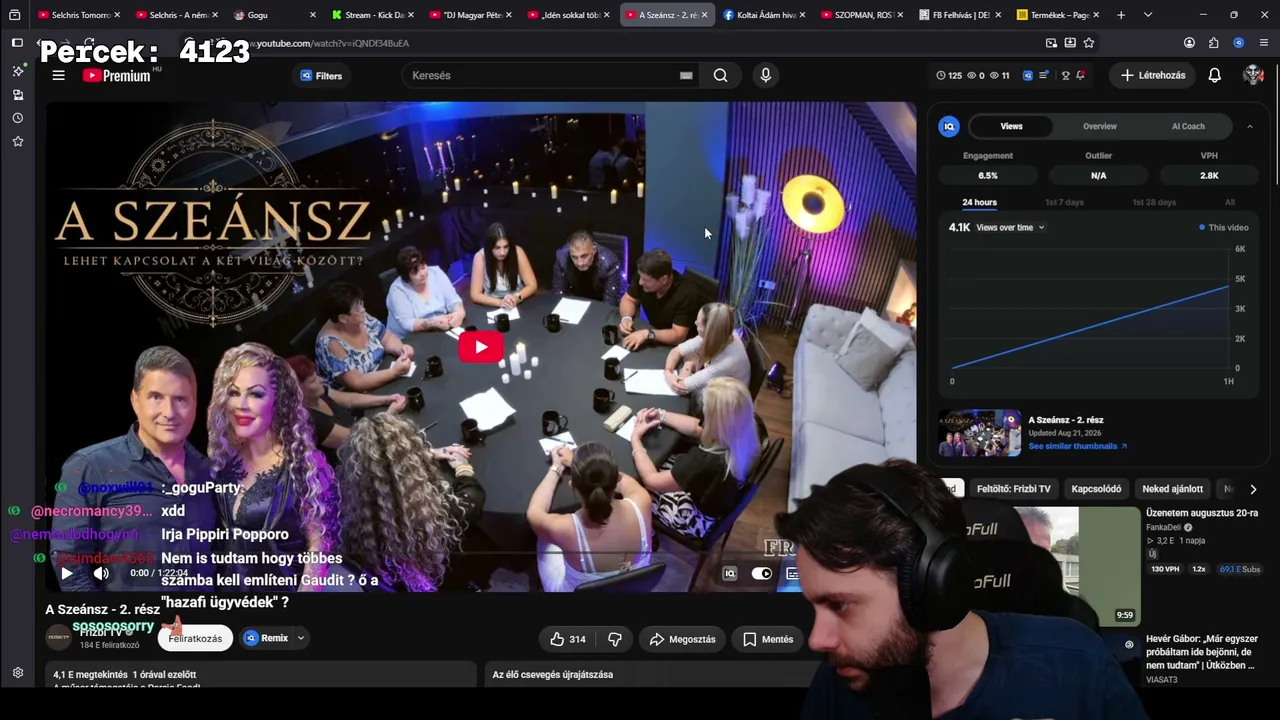Click the install app address bar icon

[1070, 43]
